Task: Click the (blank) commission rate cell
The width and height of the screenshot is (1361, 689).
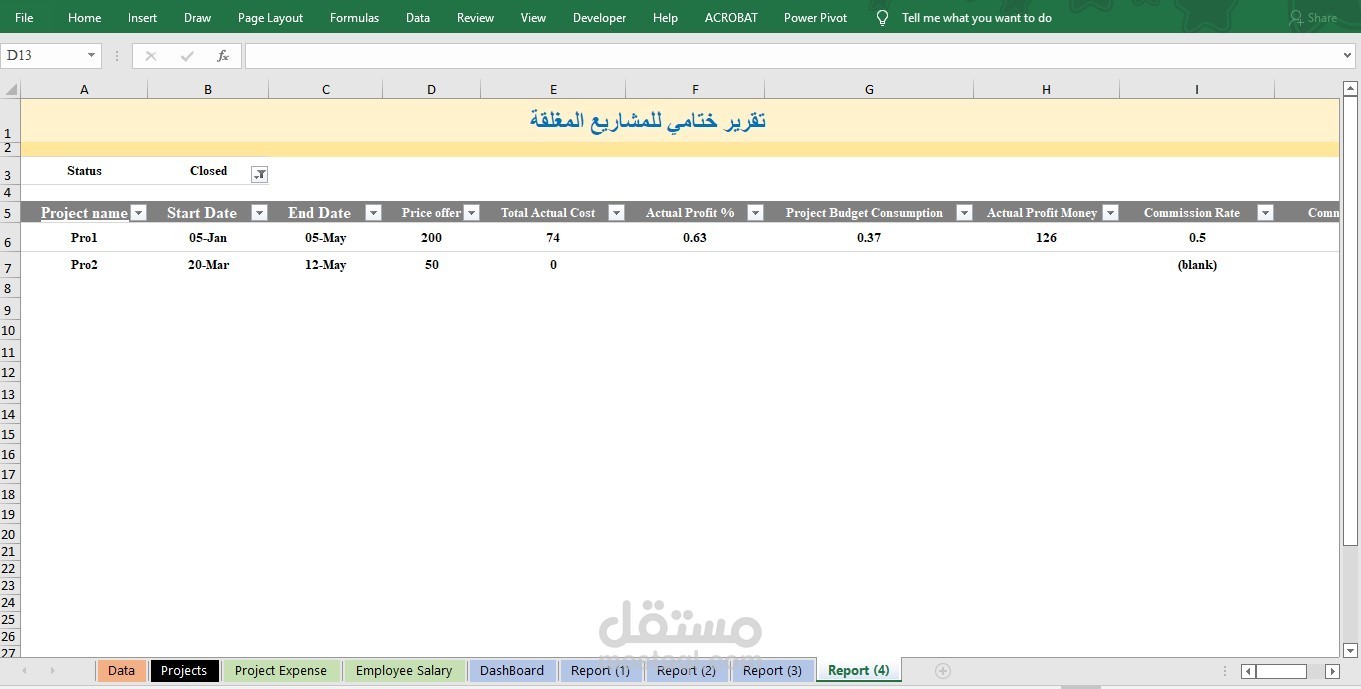Action: (1197, 265)
